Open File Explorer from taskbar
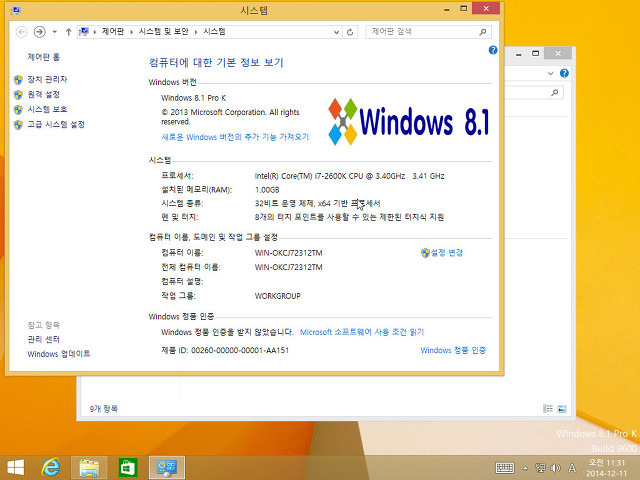The height and width of the screenshot is (480, 640). (89, 467)
